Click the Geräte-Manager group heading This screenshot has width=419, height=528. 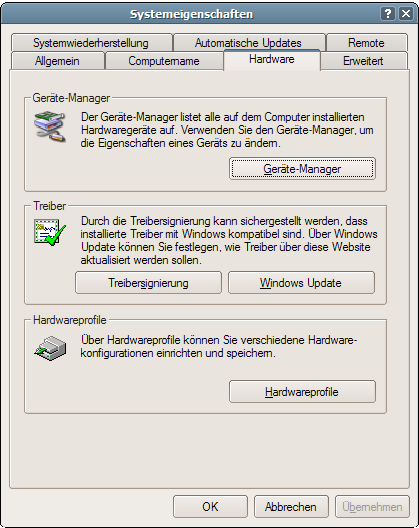tap(71, 98)
